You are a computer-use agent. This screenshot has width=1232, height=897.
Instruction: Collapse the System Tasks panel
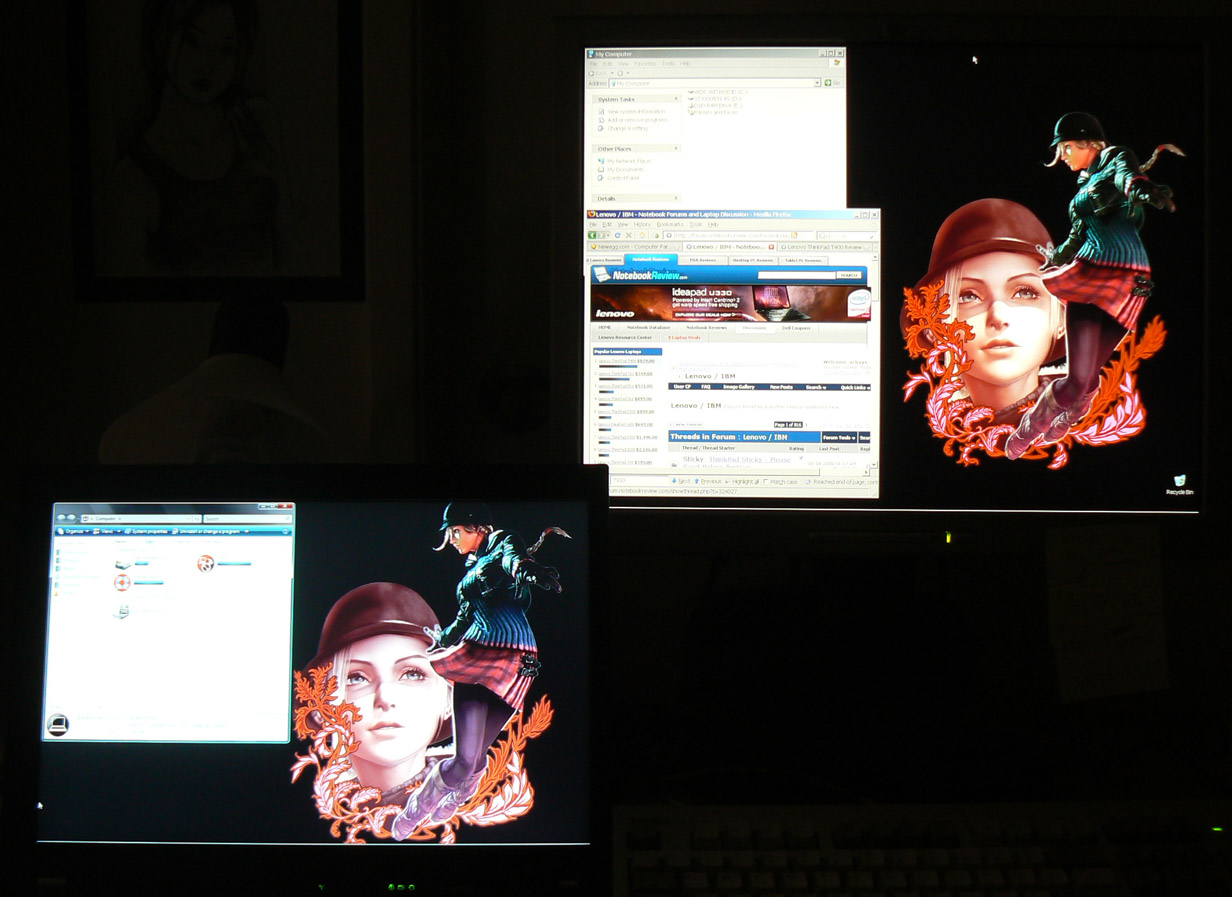click(676, 98)
